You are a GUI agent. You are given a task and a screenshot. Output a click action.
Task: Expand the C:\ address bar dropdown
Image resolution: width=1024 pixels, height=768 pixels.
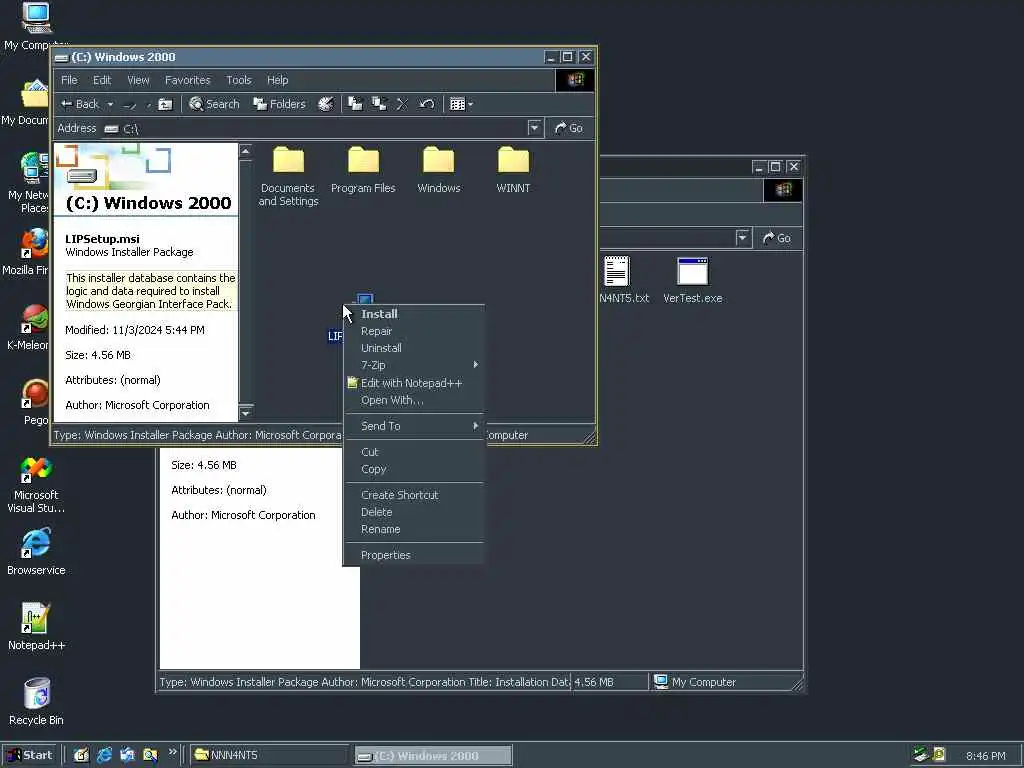(534, 128)
